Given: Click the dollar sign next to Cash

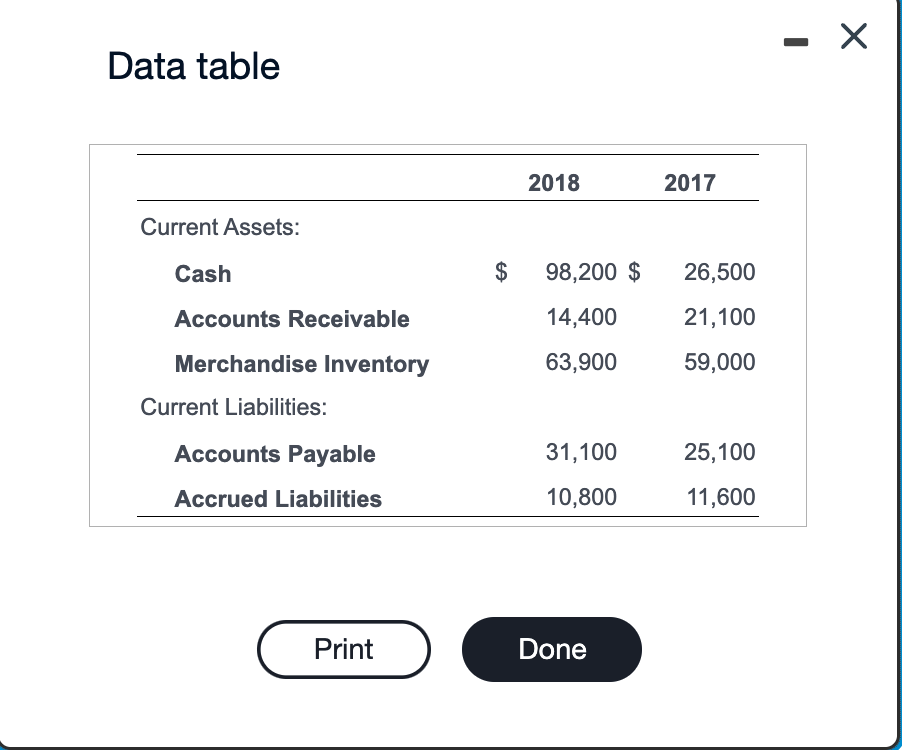Looking at the screenshot, I should pos(499,272).
